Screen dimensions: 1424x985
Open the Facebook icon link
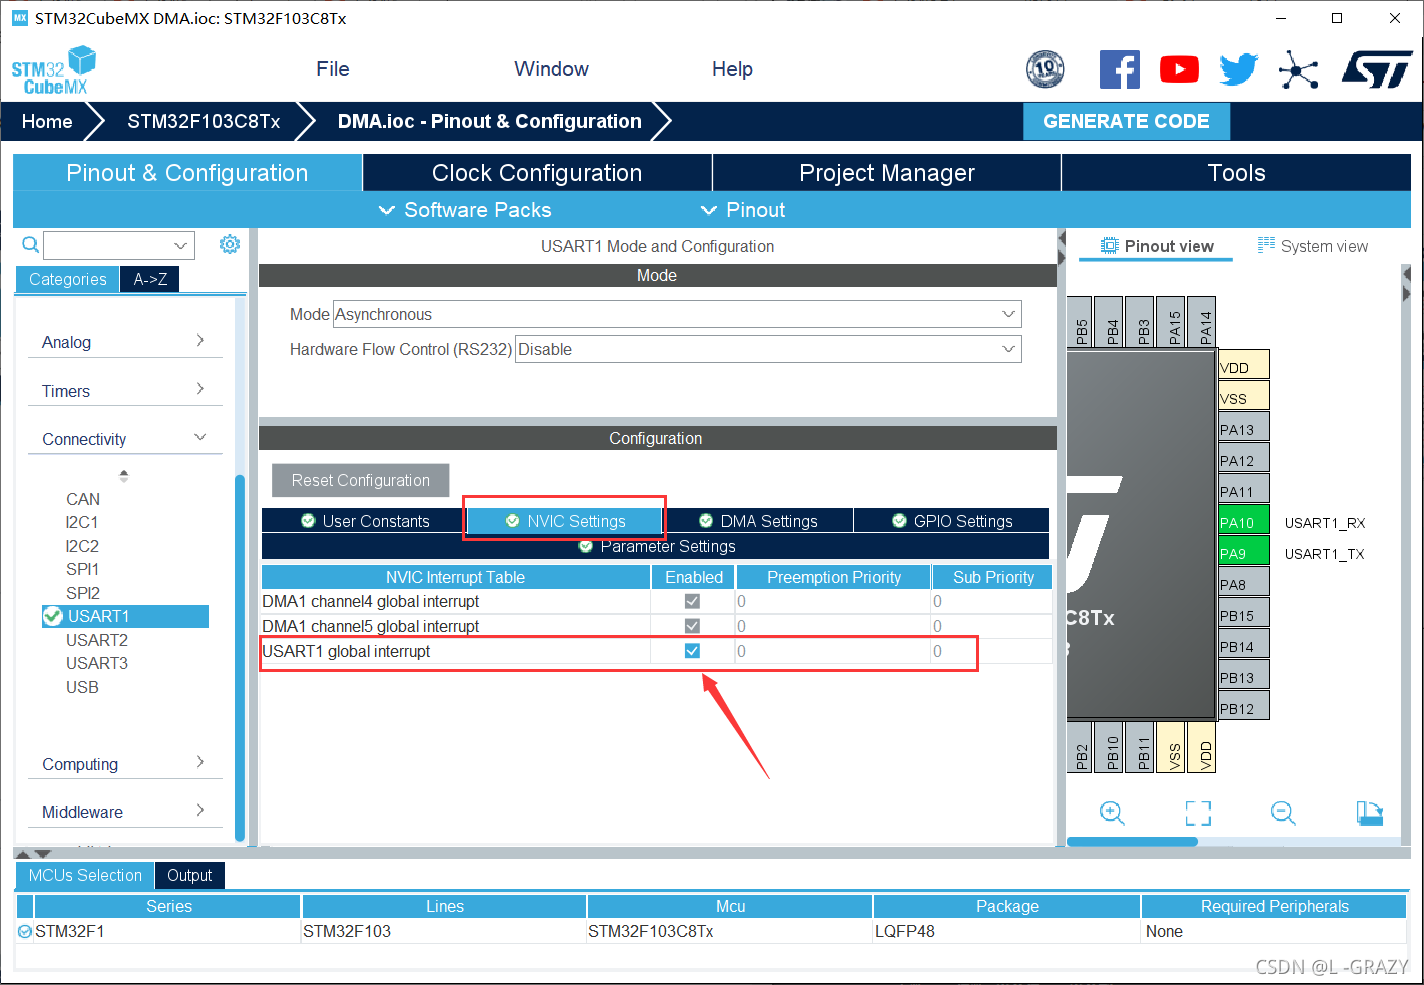tap(1119, 69)
